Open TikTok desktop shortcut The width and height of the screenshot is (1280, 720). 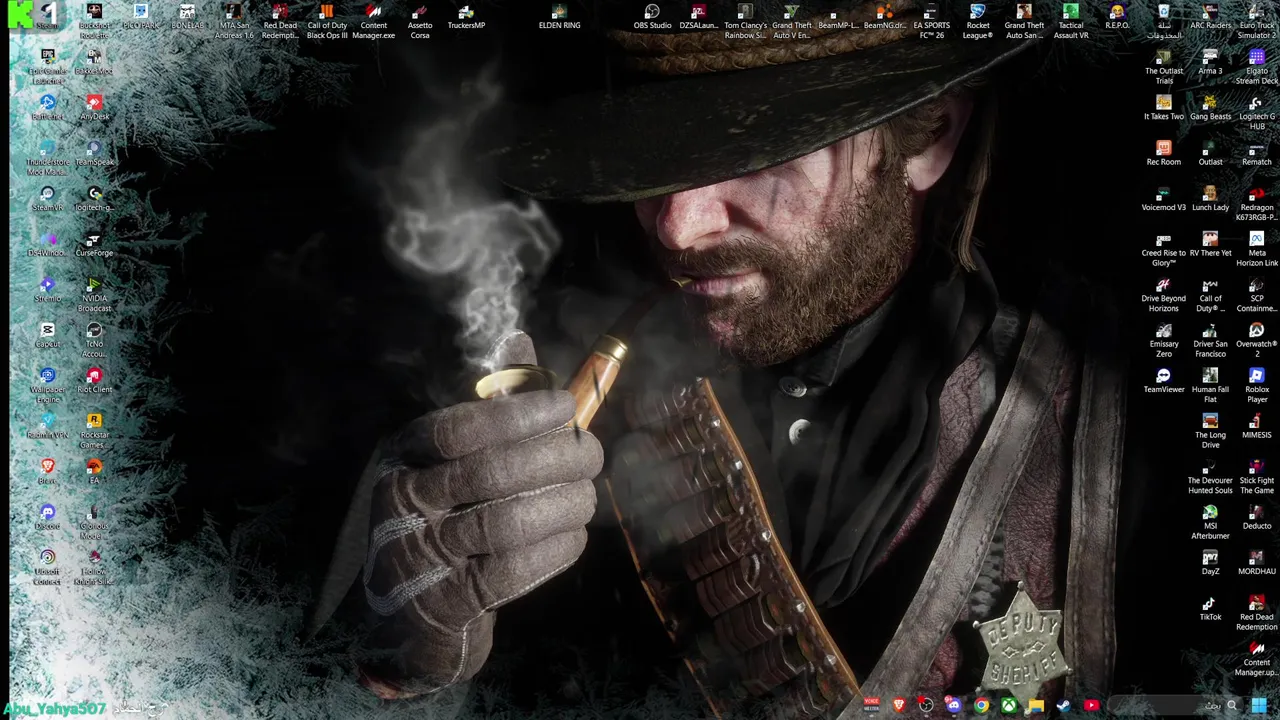[1210, 608]
